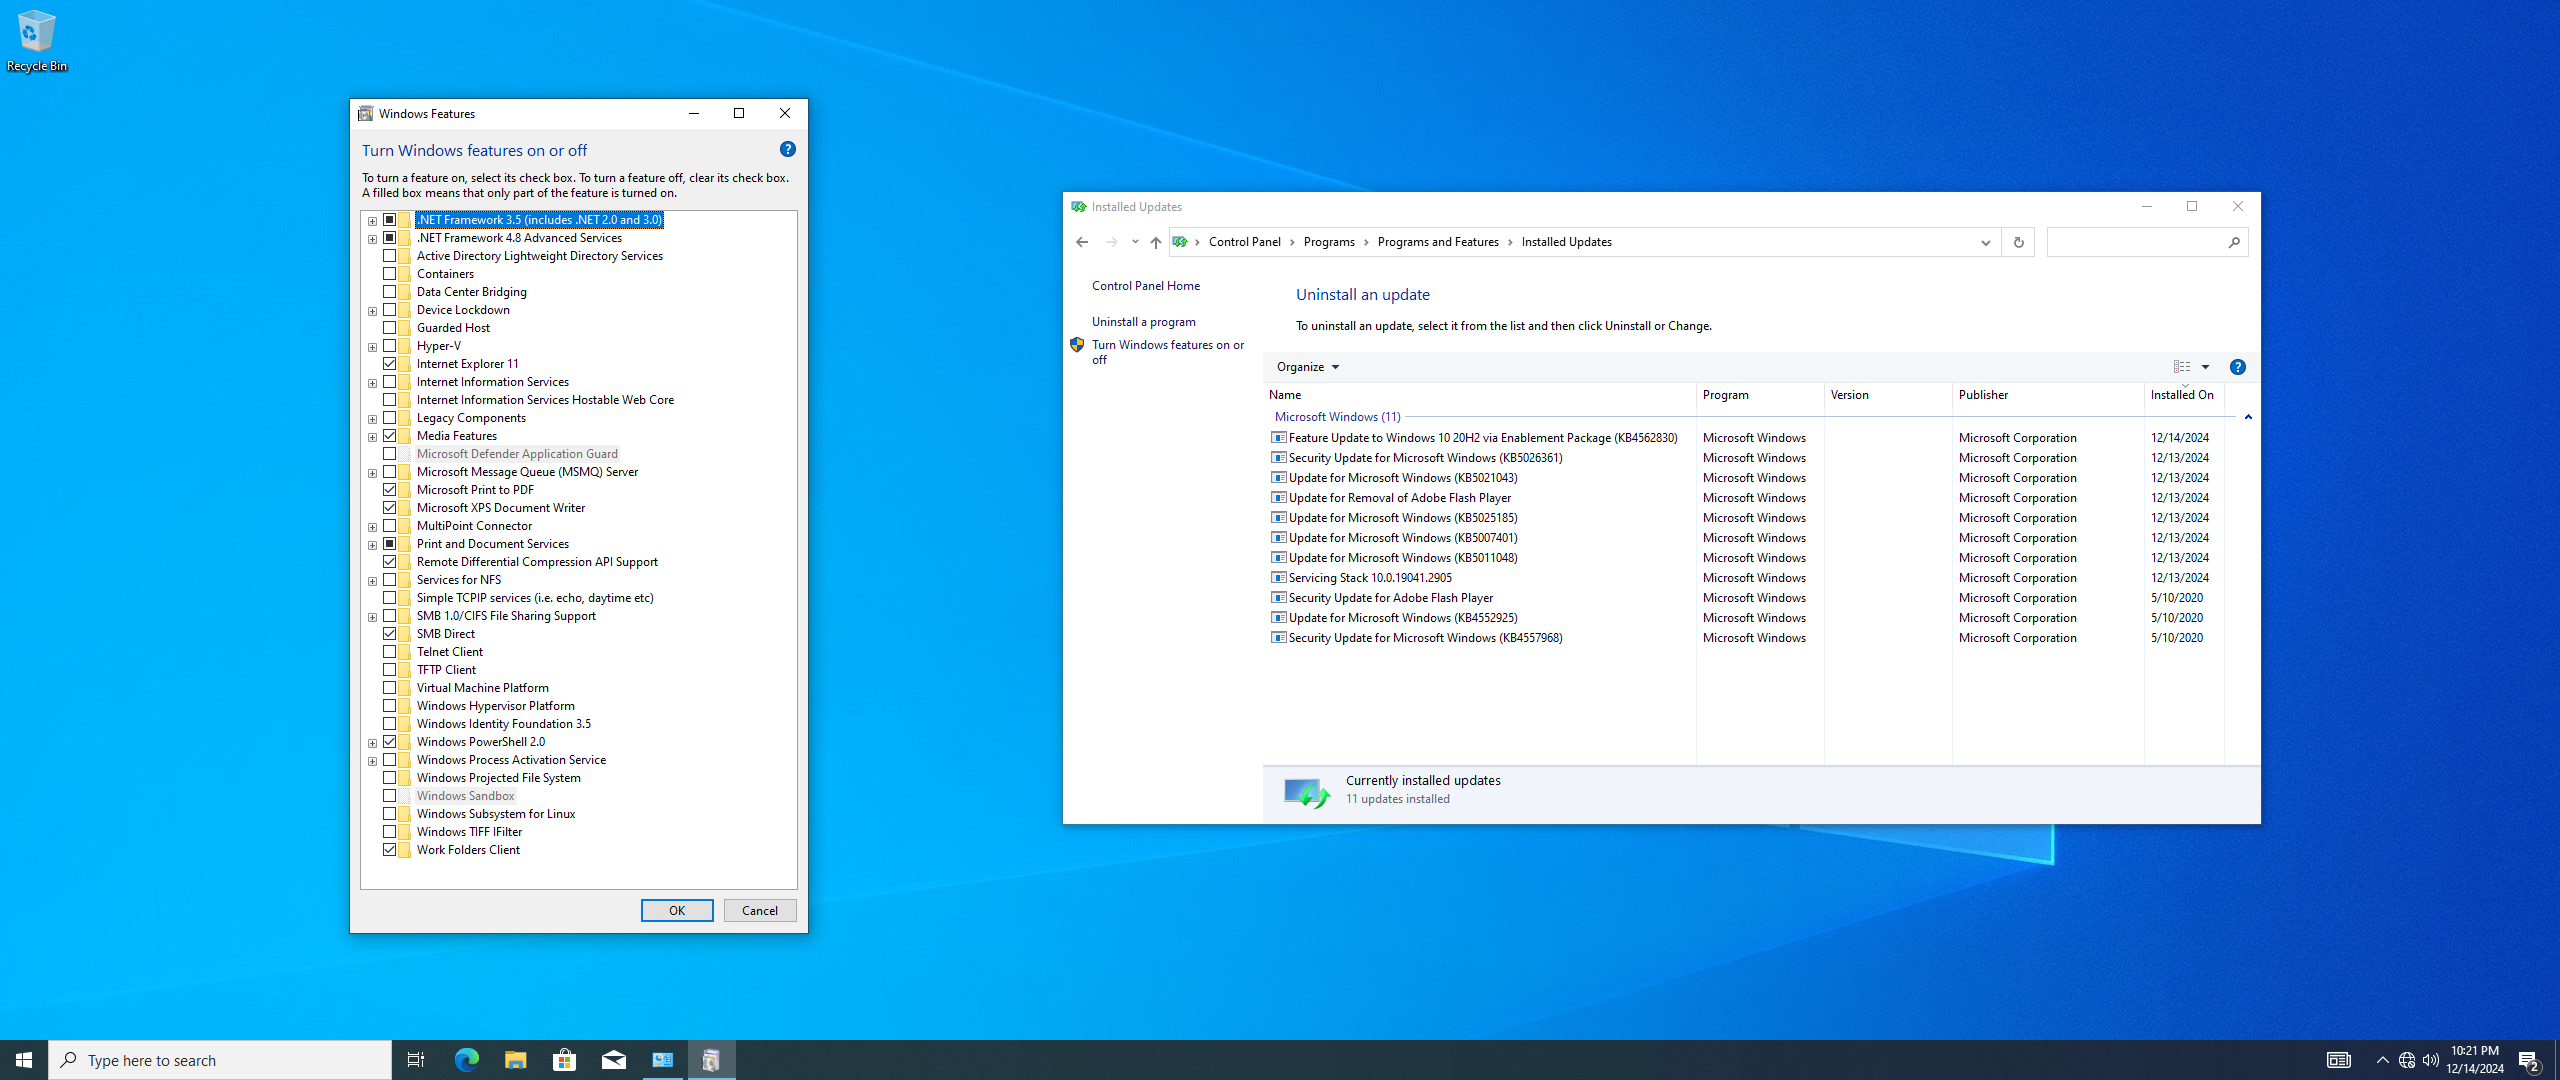Sort by Publisher column header
This screenshot has height=1080, width=2560.
(x=2048, y=395)
